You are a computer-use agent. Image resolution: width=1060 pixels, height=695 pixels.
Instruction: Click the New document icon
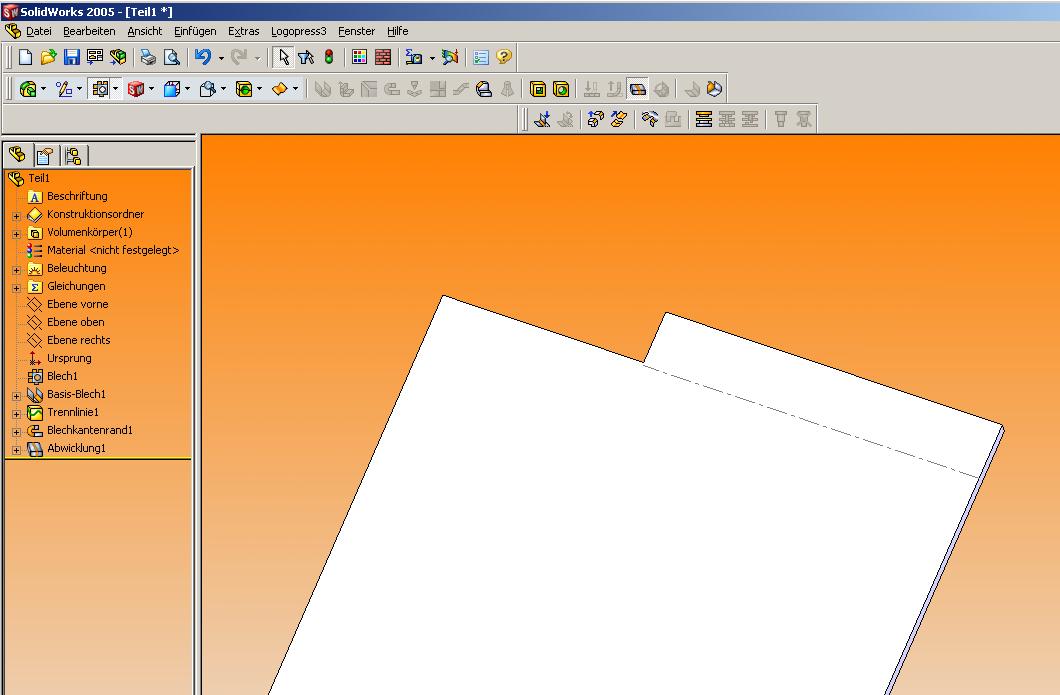click(26, 57)
